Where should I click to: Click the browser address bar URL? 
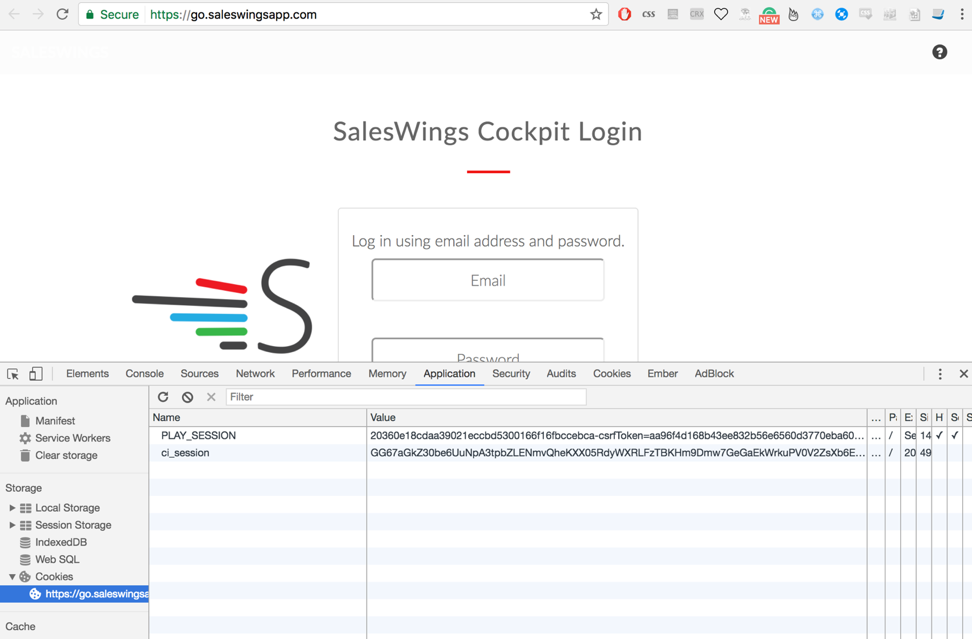(233, 14)
